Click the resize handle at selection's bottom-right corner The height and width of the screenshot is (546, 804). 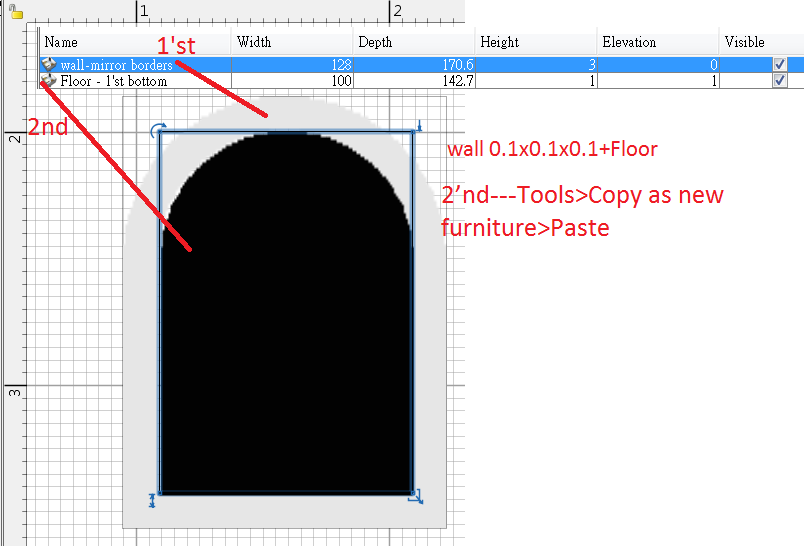coord(418,496)
